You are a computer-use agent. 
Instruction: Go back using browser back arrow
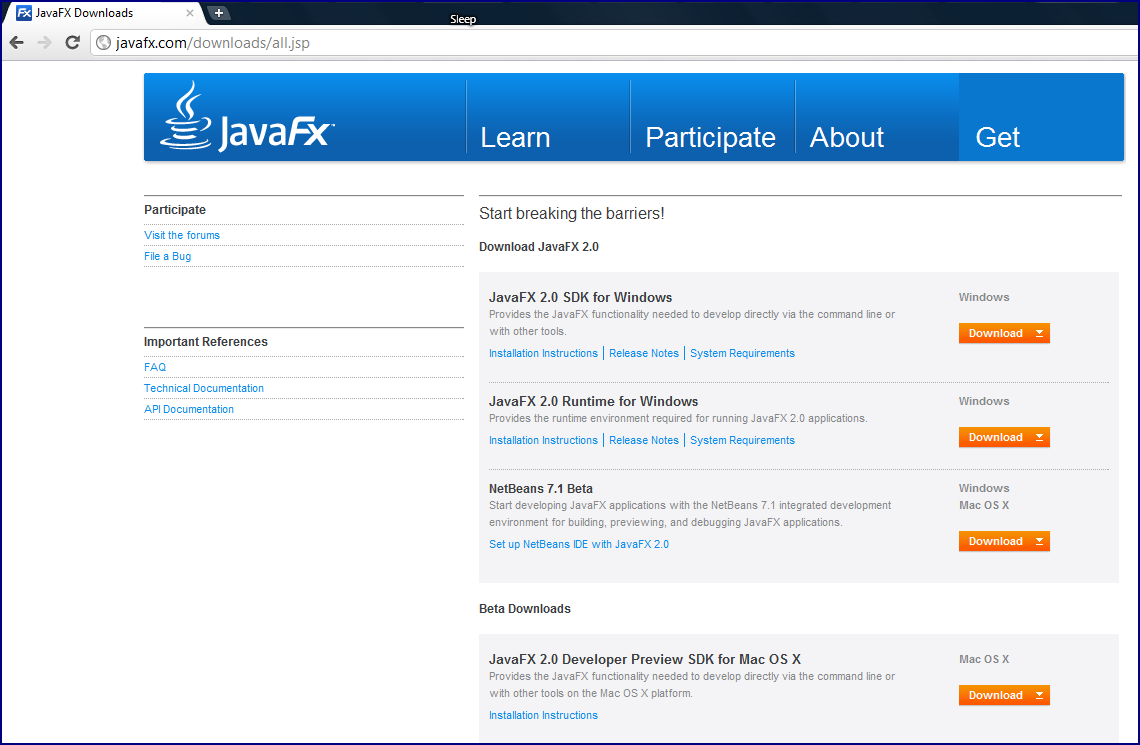click(x=17, y=43)
